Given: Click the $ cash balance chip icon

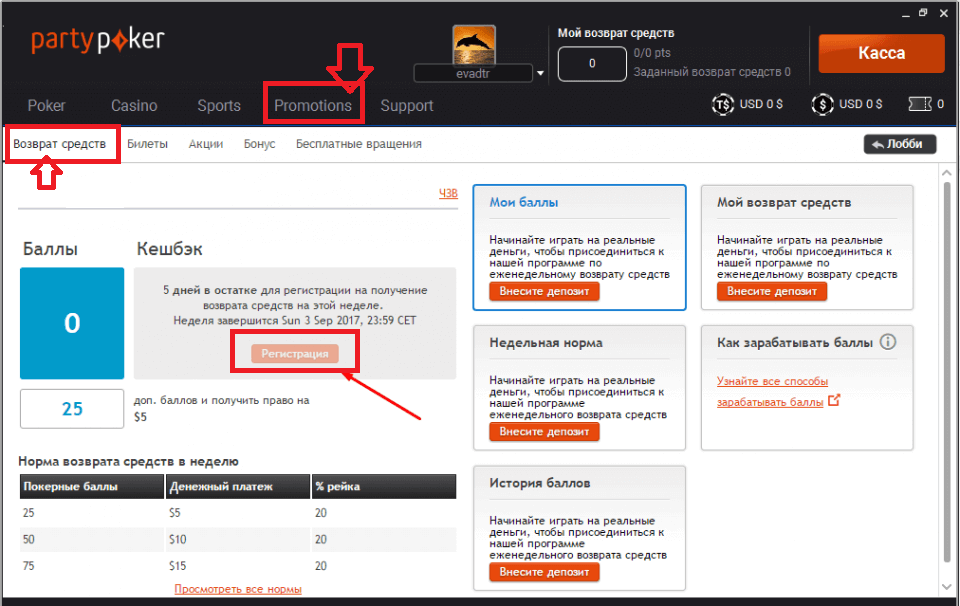Looking at the screenshot, I should pos(822,103).
